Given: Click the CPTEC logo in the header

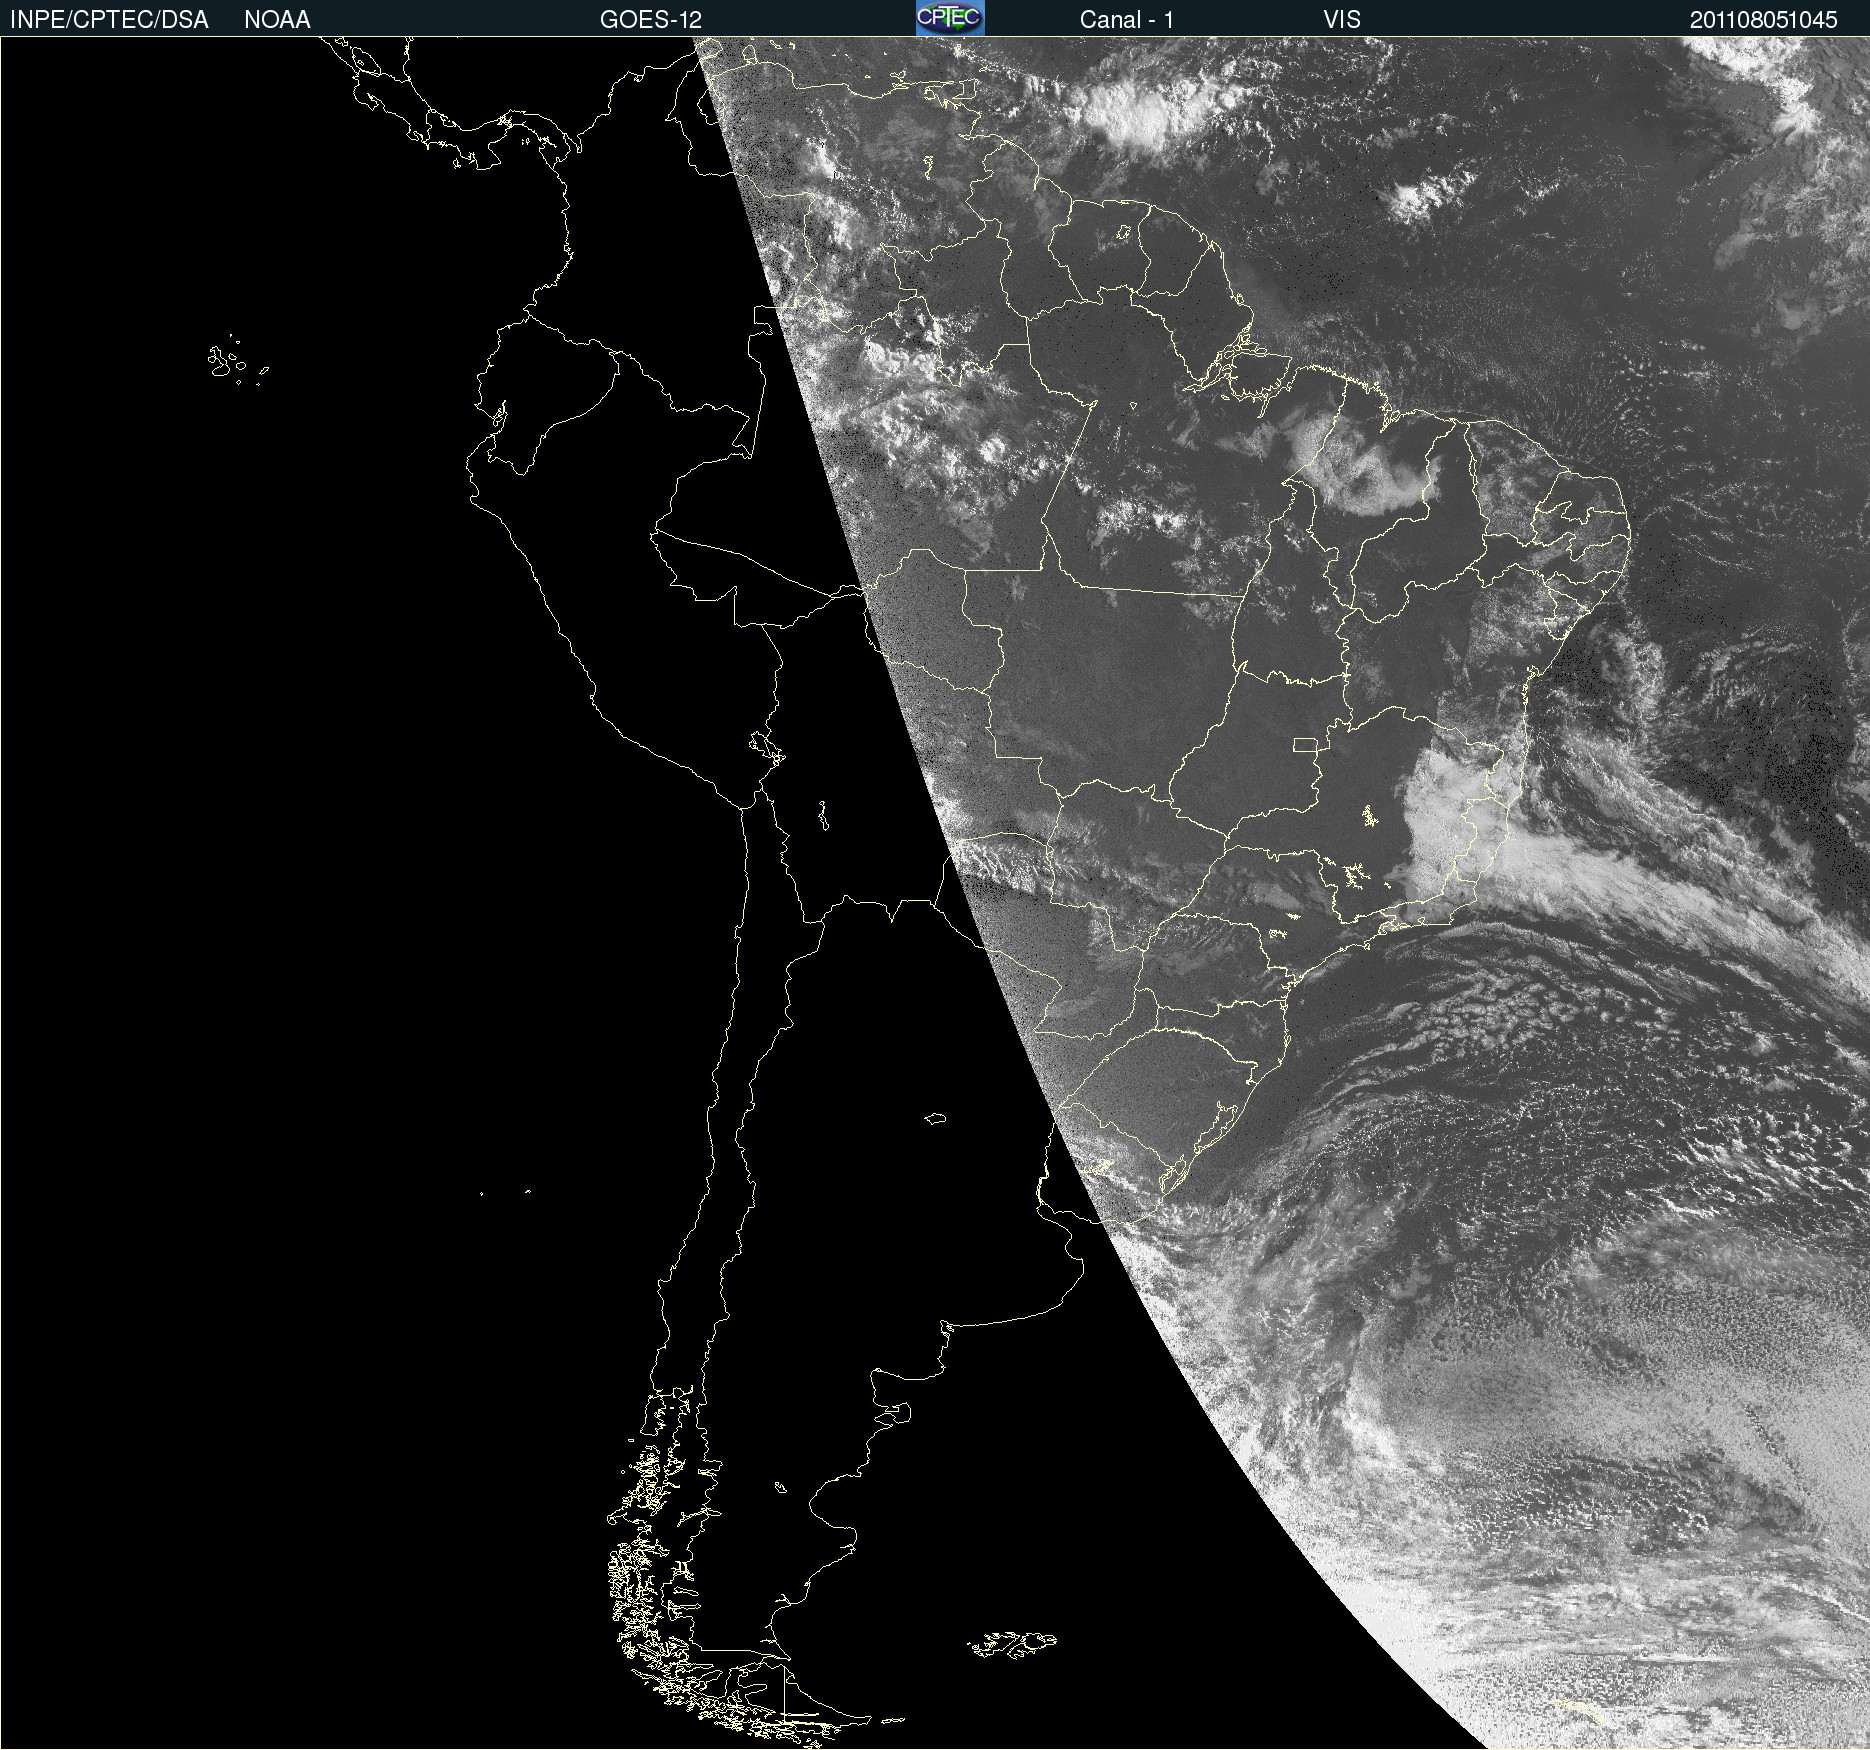Looking at the screenshot, I should click(950, 18).
